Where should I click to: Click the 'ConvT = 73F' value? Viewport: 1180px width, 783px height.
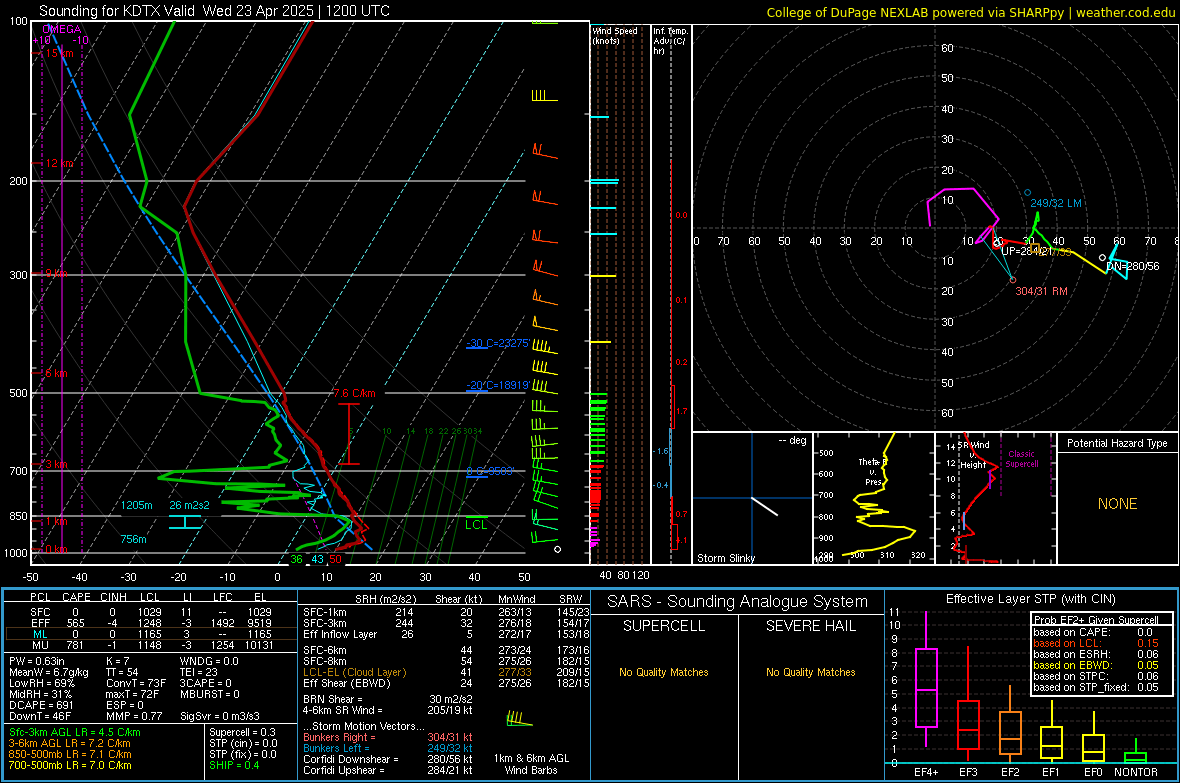click(136, 684)
